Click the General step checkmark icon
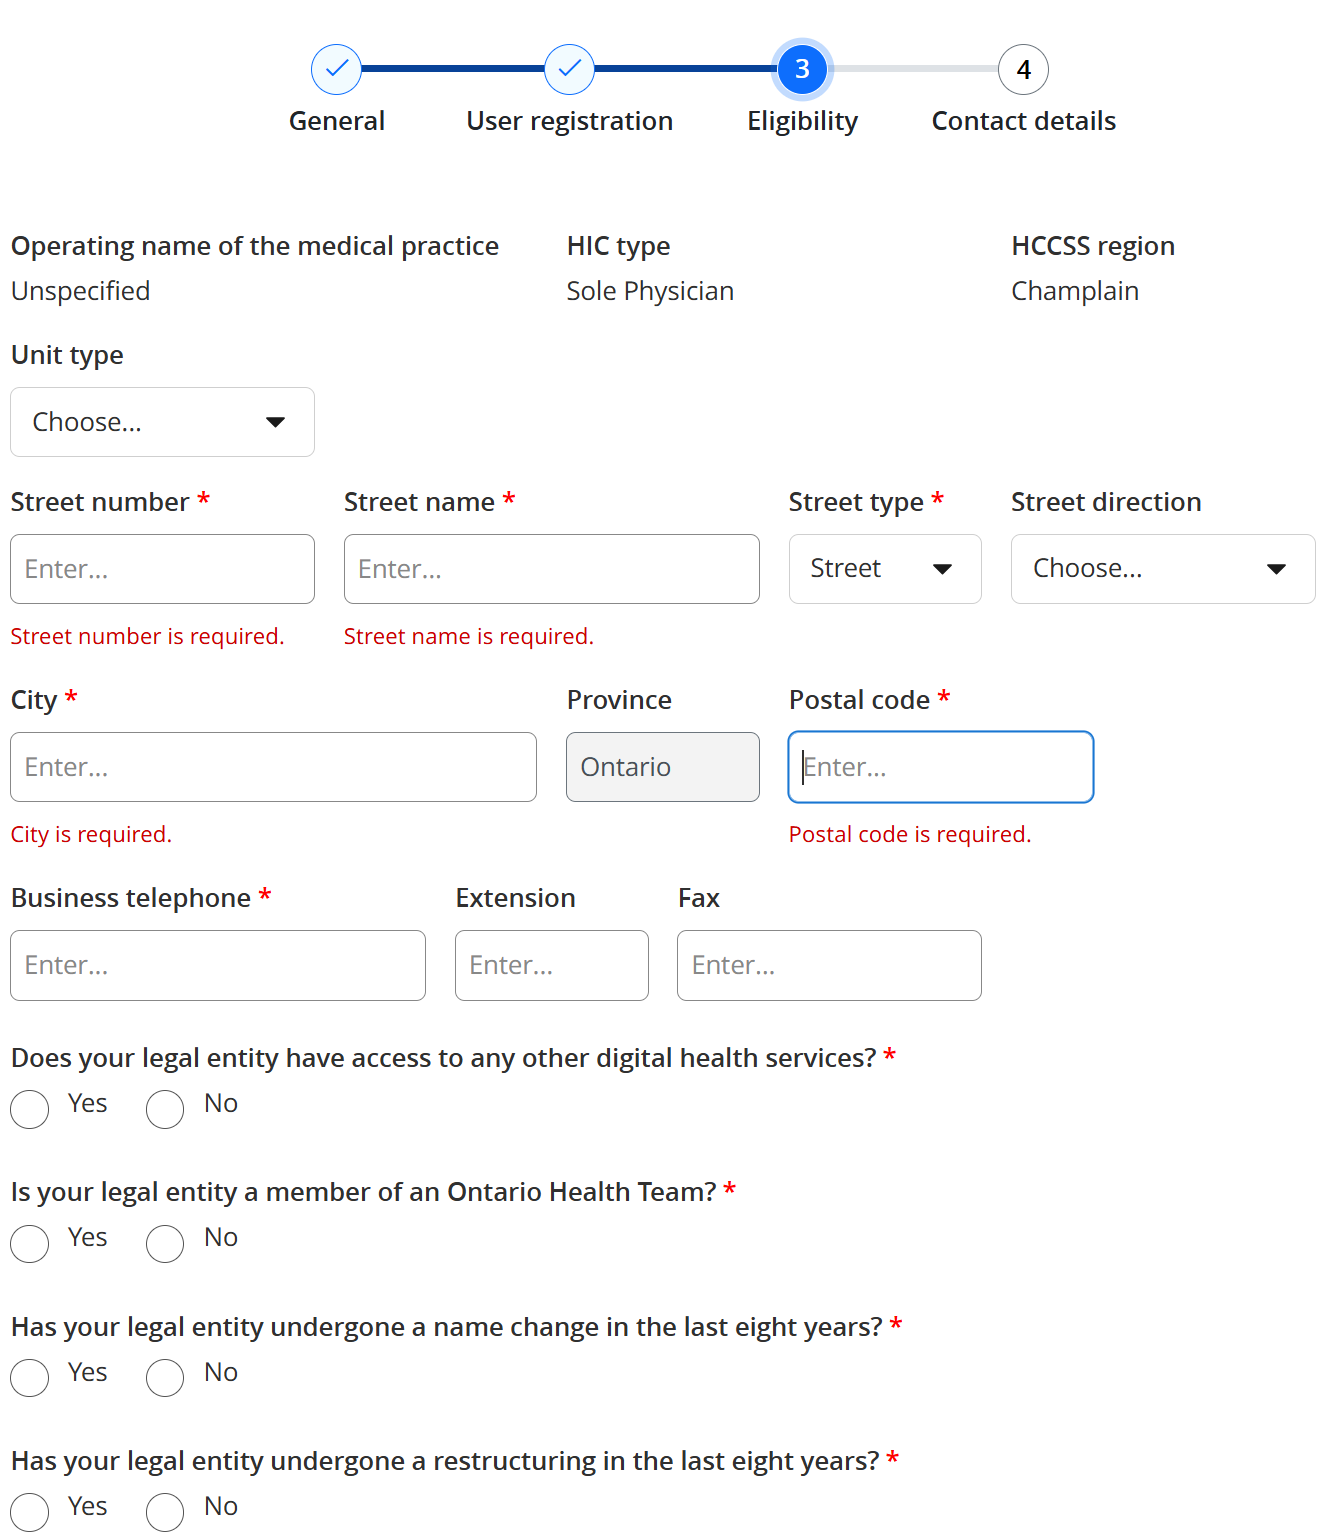The width and height of the screenshot is (1338, 1533). coord(337,69)
